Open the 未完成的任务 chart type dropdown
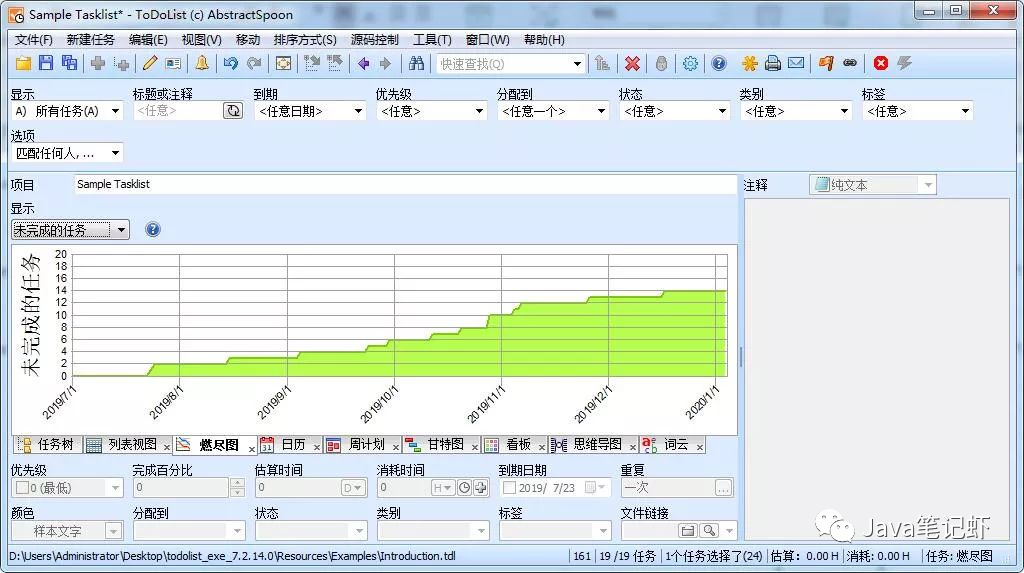The width and height of the screenshot is (1024, 573). [x=121, y=229]
